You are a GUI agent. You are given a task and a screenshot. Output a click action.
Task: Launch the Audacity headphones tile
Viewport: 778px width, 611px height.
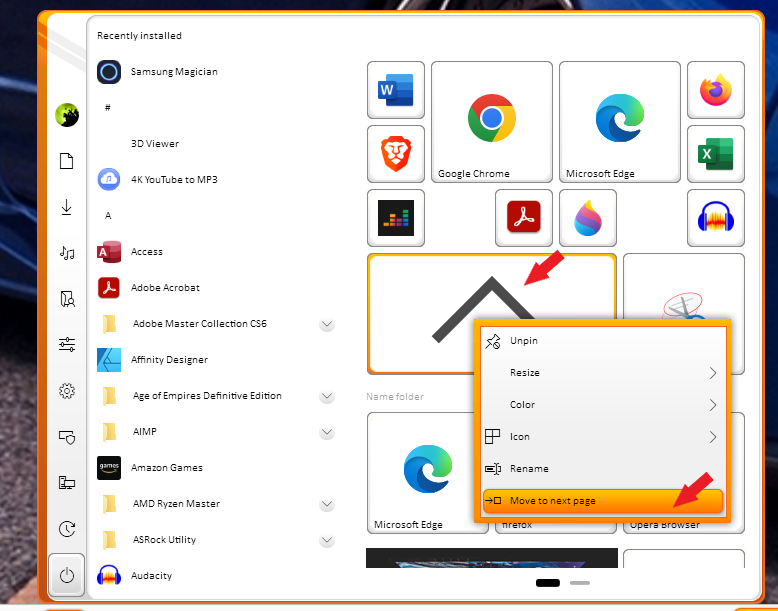[x=715, y=218]
